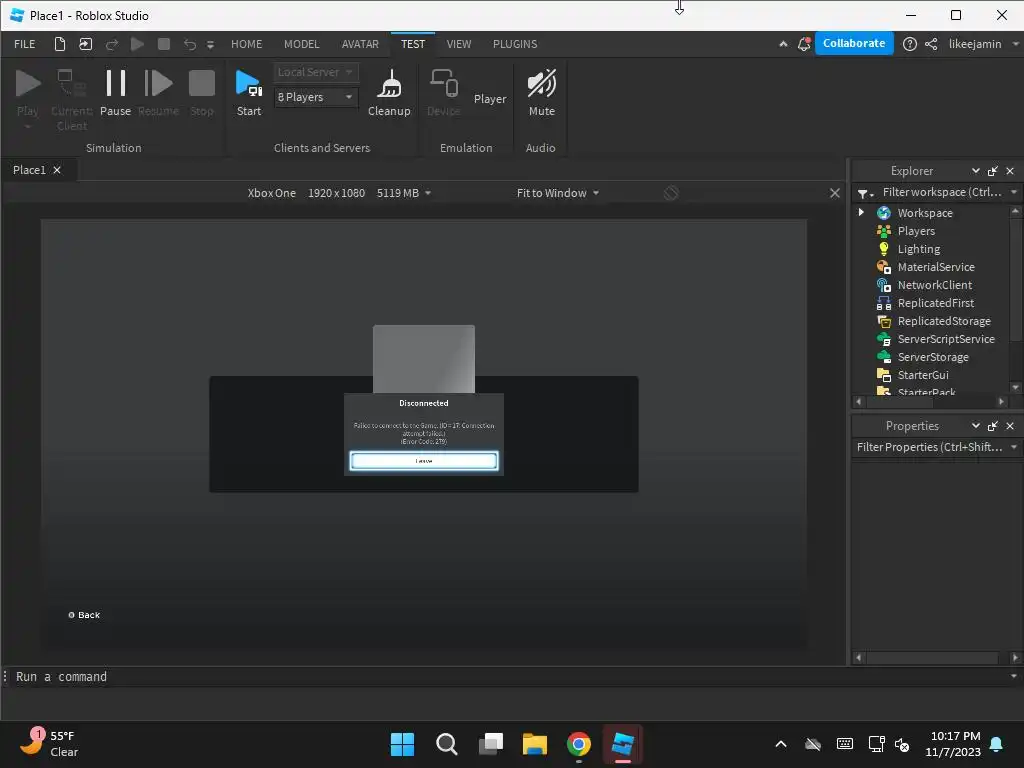Switch to the MODEL tab
Screen dimensions: 1024x768
tap(301, 44)
